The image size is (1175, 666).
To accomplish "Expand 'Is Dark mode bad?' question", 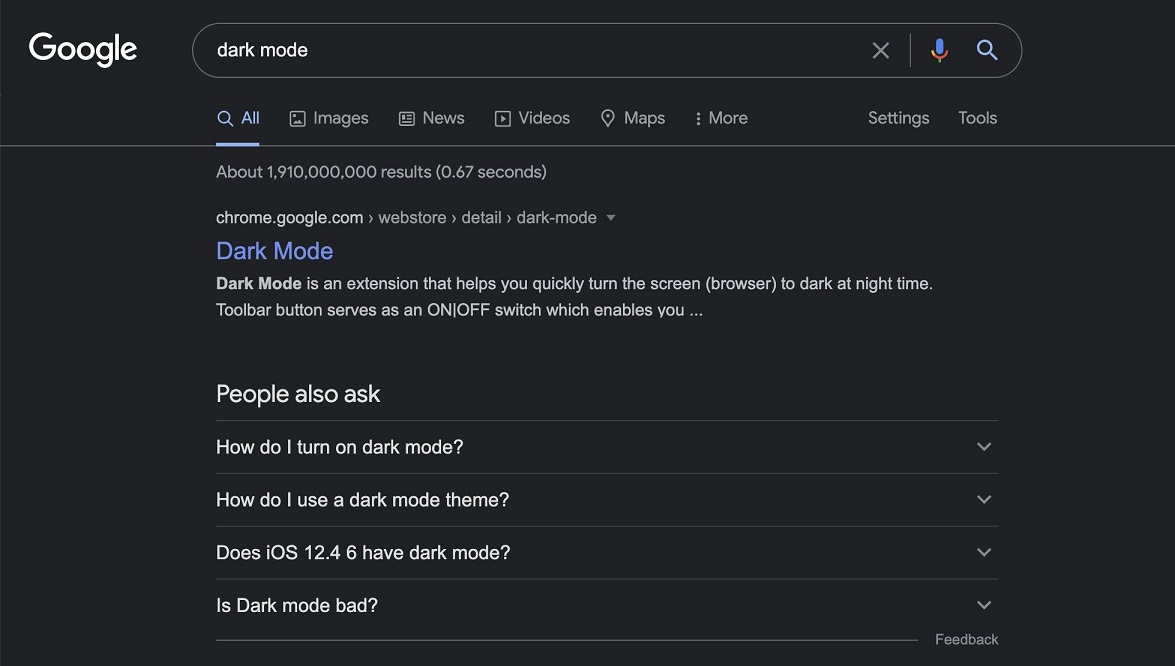I will pyautogui.click(x=983, y=605).
